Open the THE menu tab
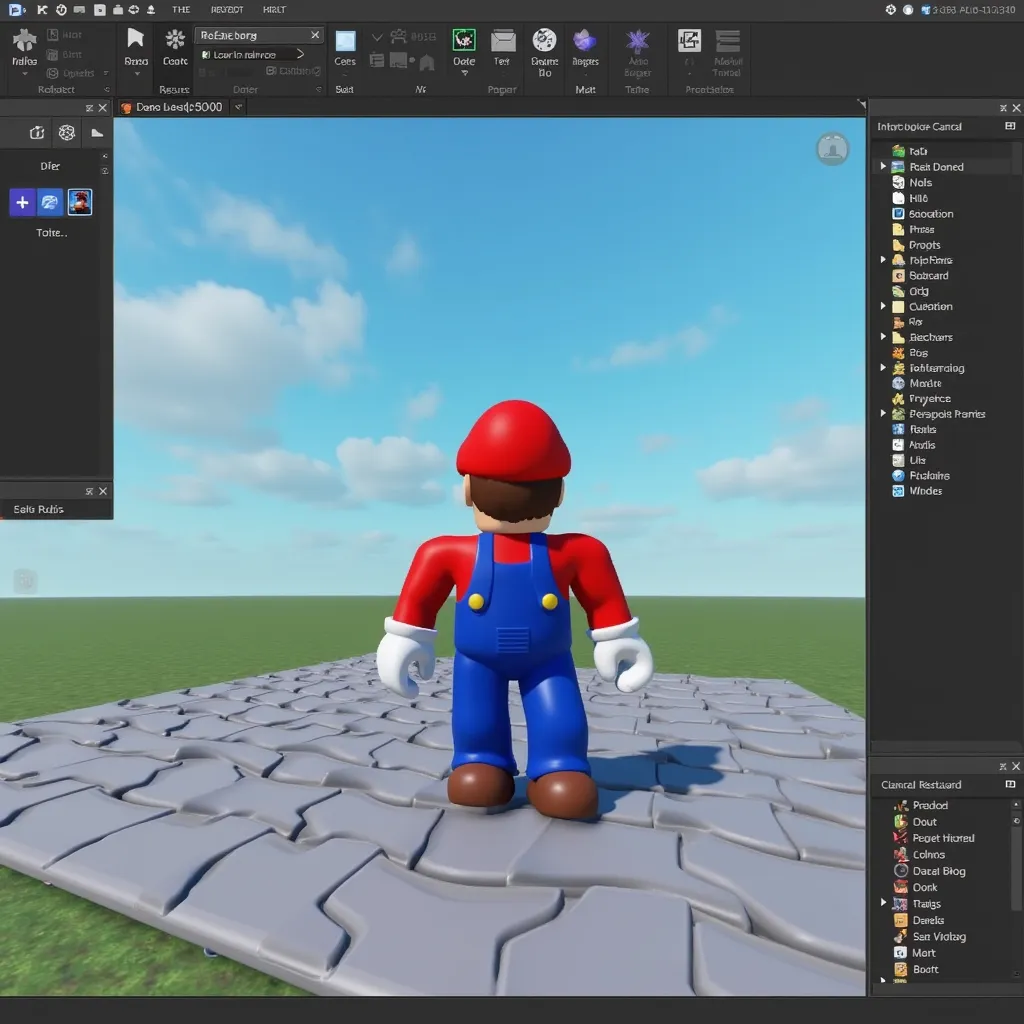This screenshot has width=1024, height=1024. point(181,10)
